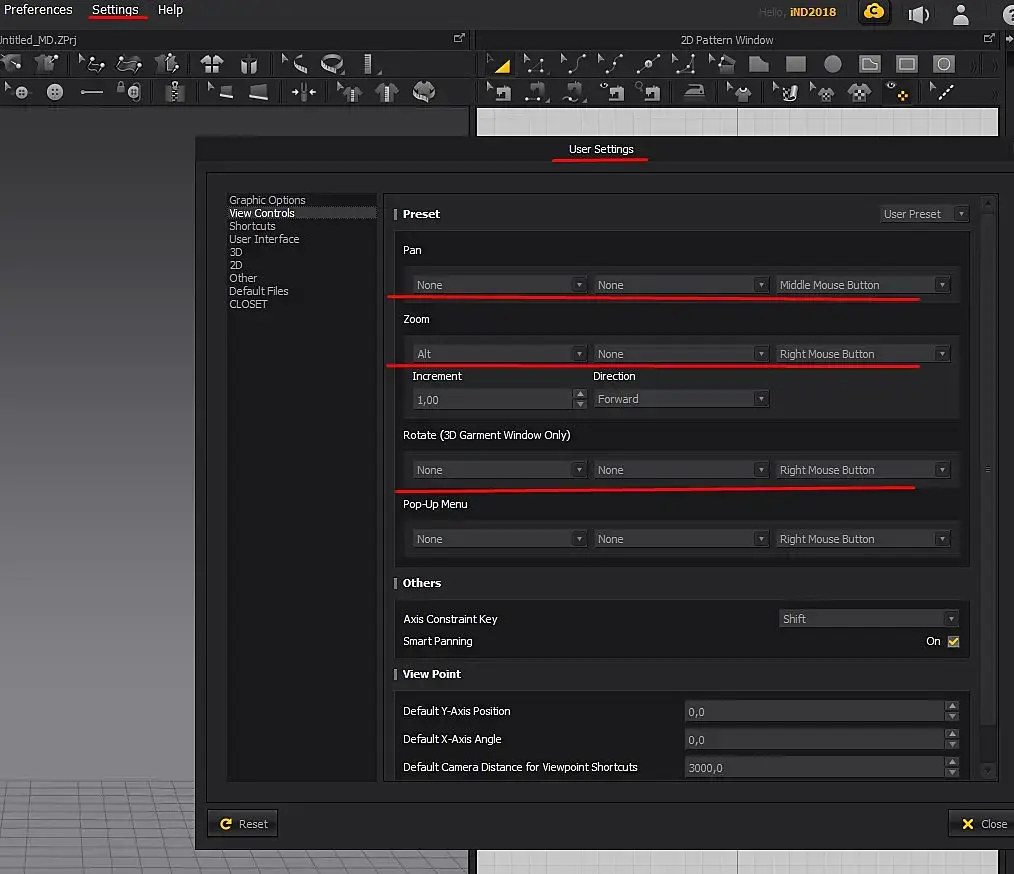Image resolution: width=1014 pixels, height=874 pixels.
Task: Open the yellow cloud account icon
Action: click(x=874, y=12)
